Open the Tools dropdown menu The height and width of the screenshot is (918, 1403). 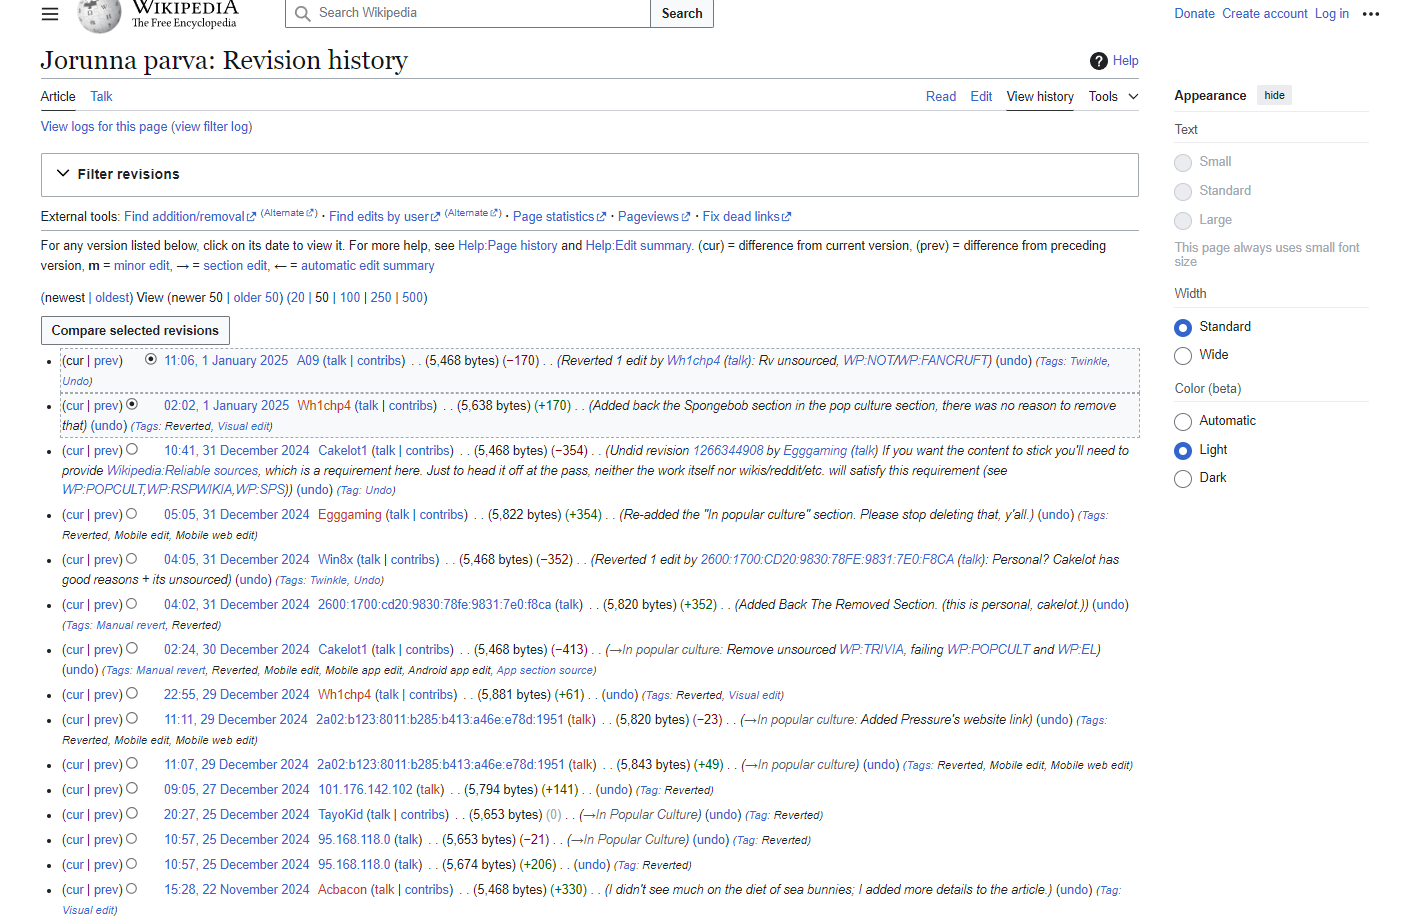pos(1113,96)
